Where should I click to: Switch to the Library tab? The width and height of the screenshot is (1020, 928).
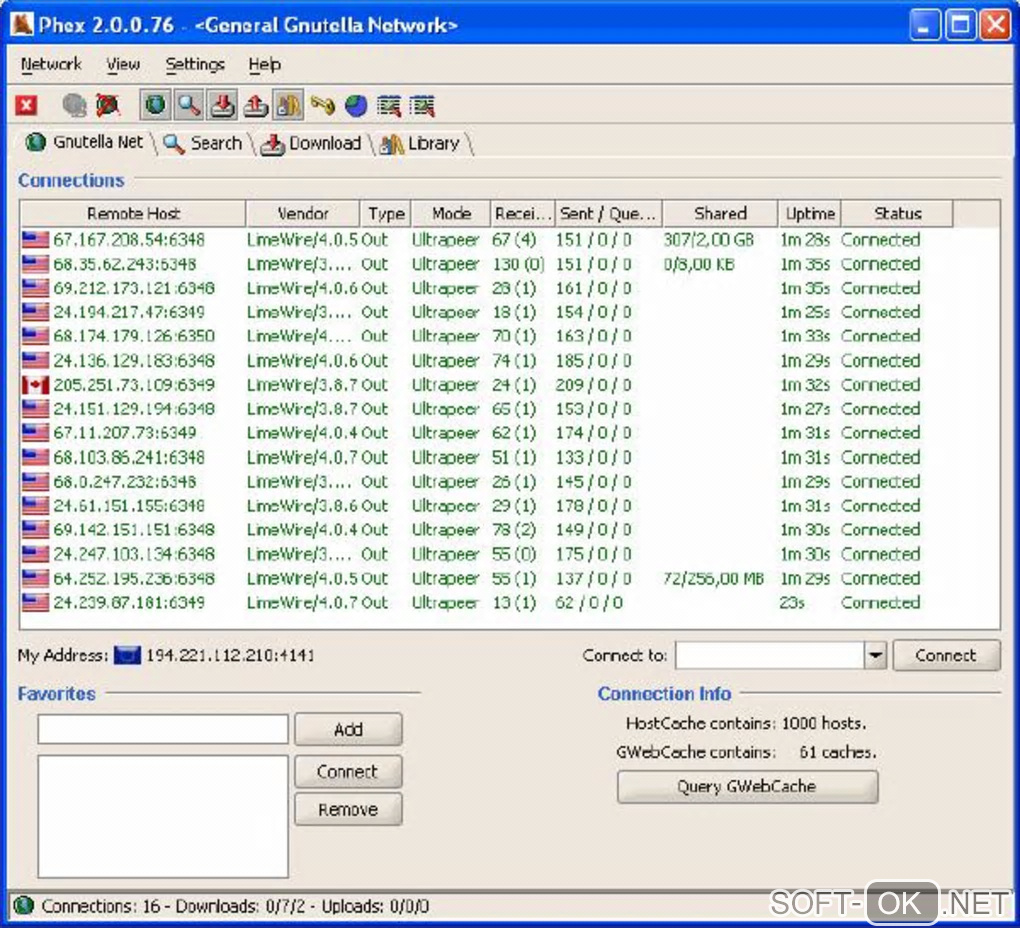point(421,144)
